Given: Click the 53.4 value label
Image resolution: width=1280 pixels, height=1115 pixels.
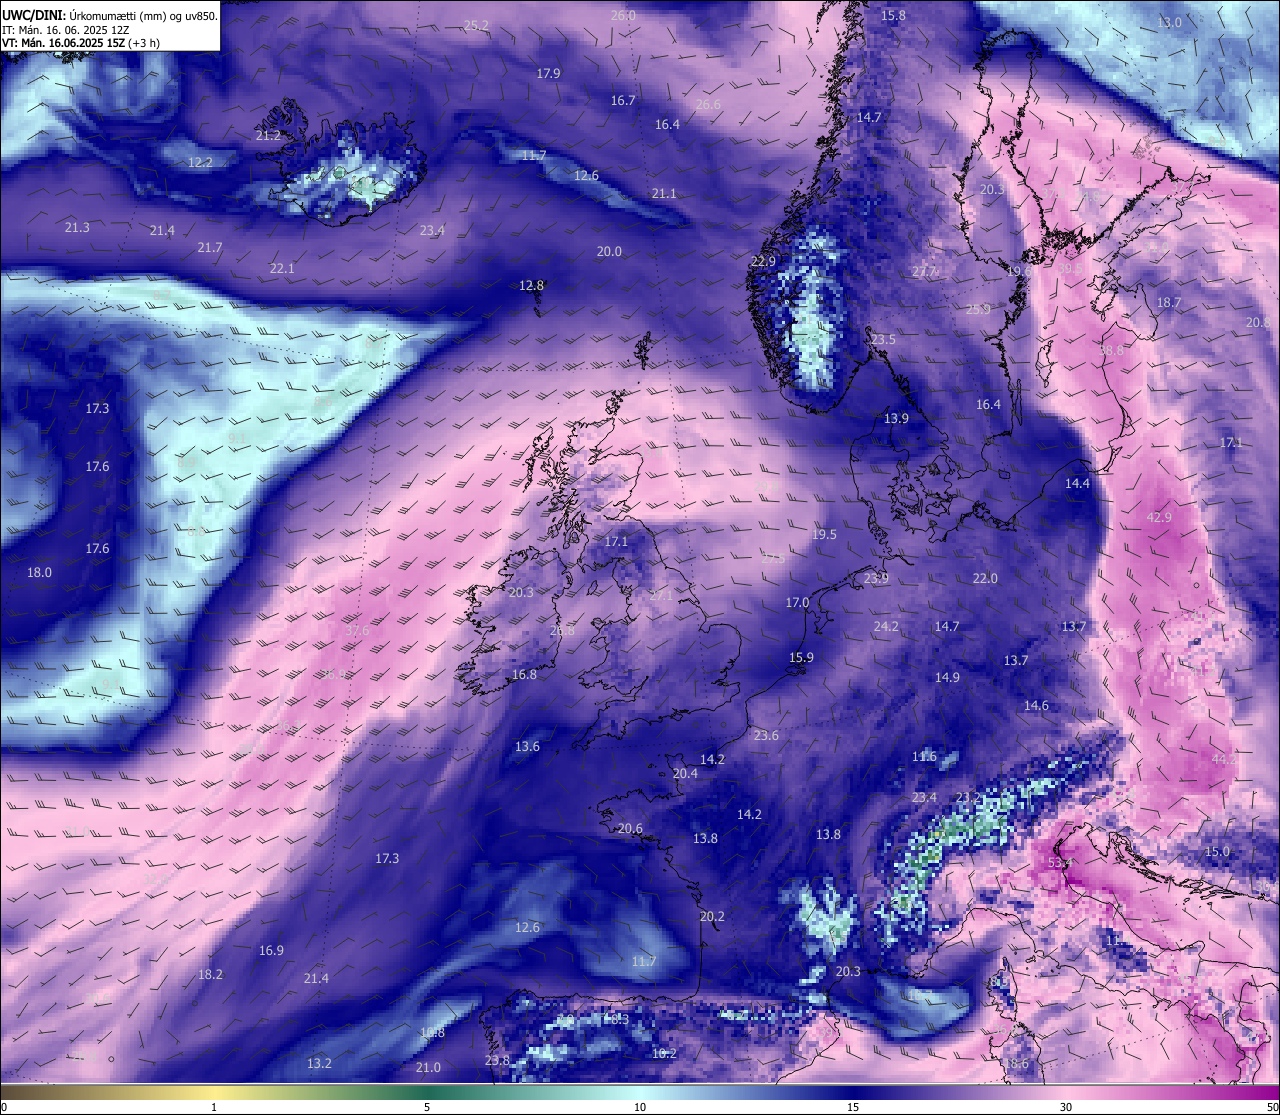Looking at the screenshot, I should click(x=1060, y=862).
